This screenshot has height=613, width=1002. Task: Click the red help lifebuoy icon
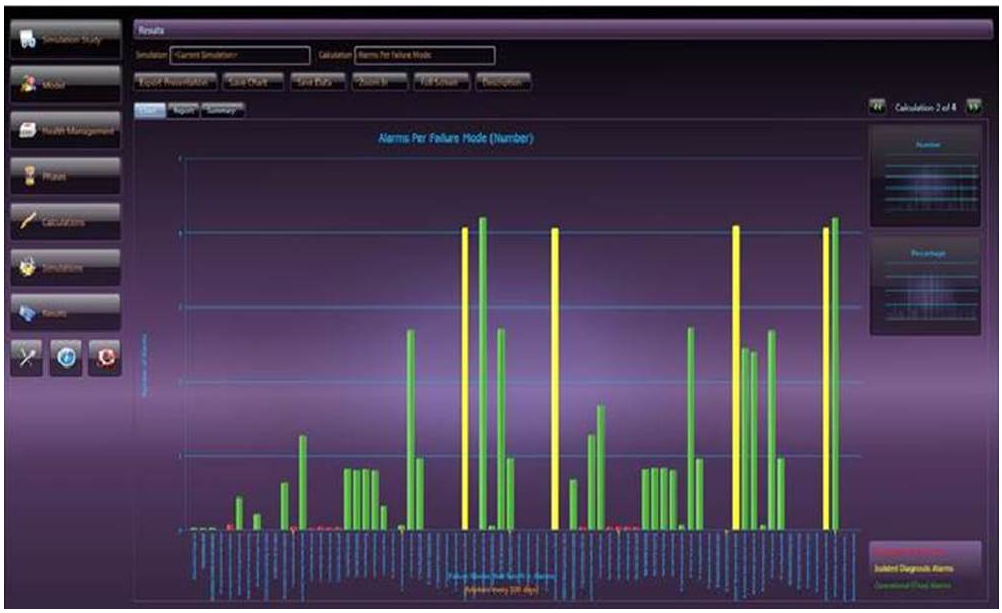[104, 358]
